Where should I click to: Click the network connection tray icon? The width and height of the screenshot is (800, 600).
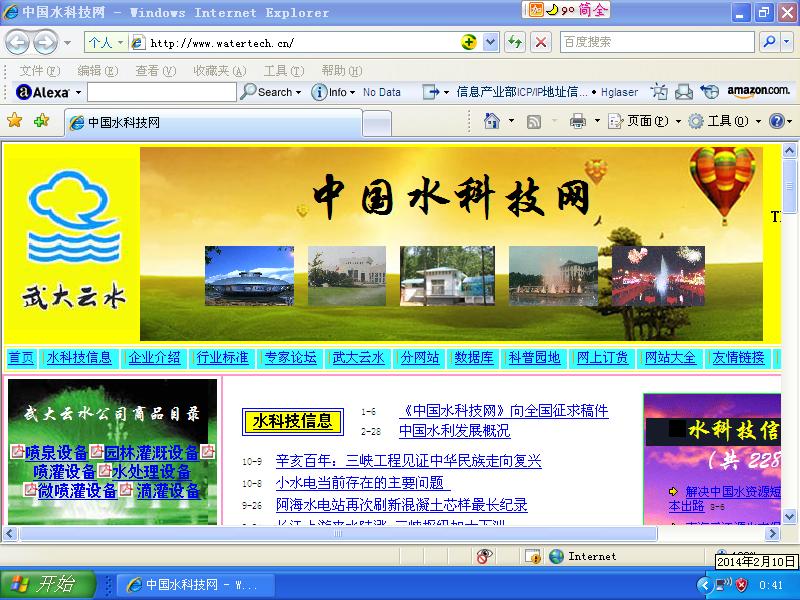pyautogui.click(x=723, y=585)
